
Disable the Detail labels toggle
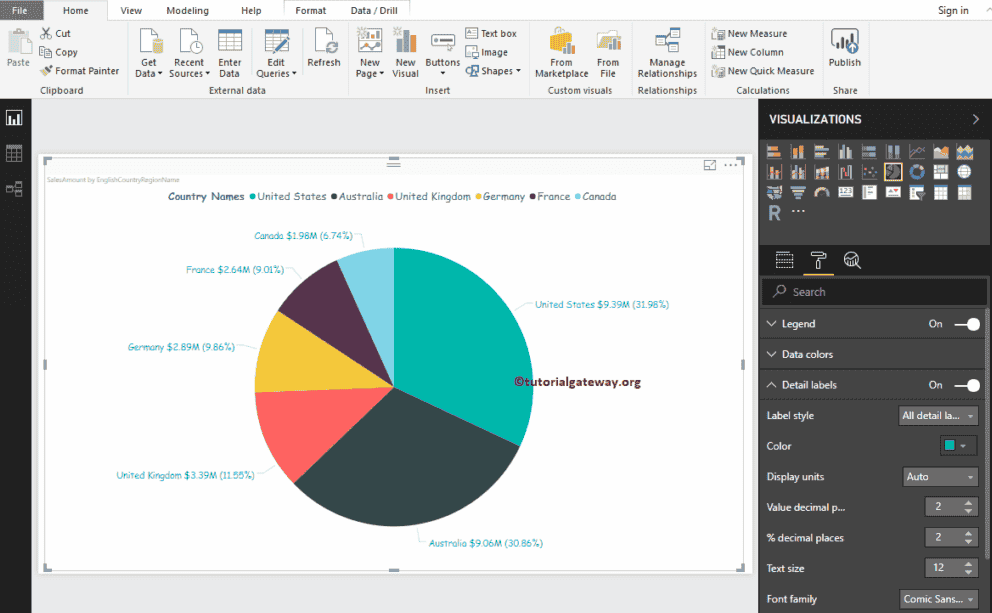964,384
